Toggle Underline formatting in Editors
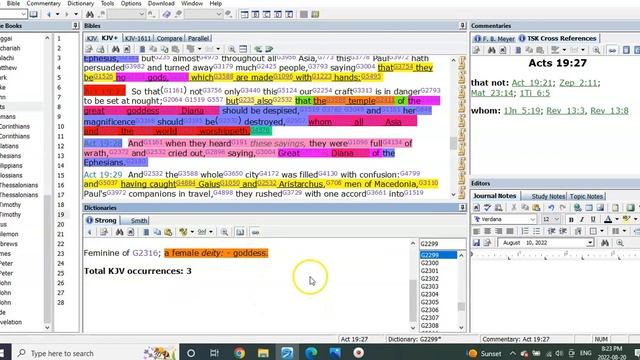The height and width of the screenshot is (360, 640). click(593, 220)
